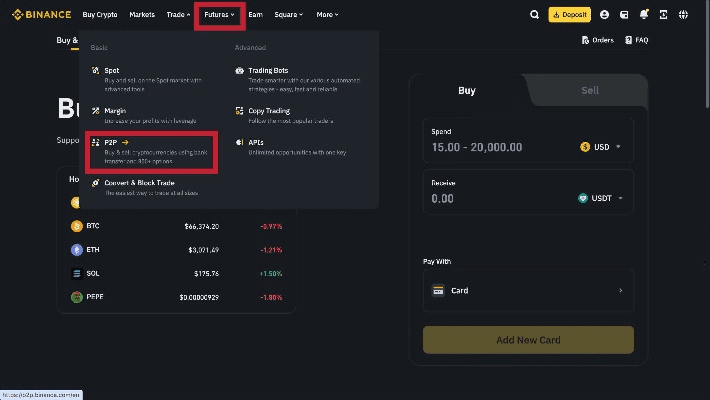Click the language globe icon
710x400 pixels.
coord(684,15)
